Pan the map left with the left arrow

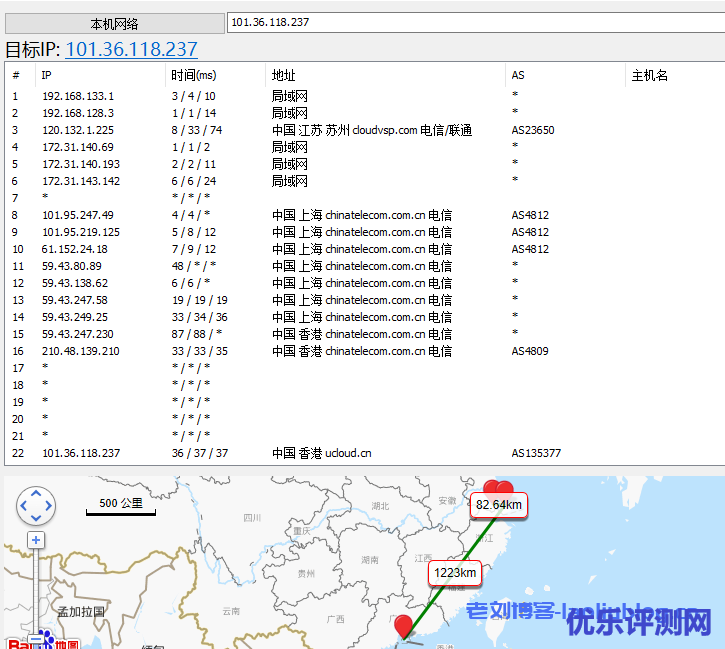[24, 507]
